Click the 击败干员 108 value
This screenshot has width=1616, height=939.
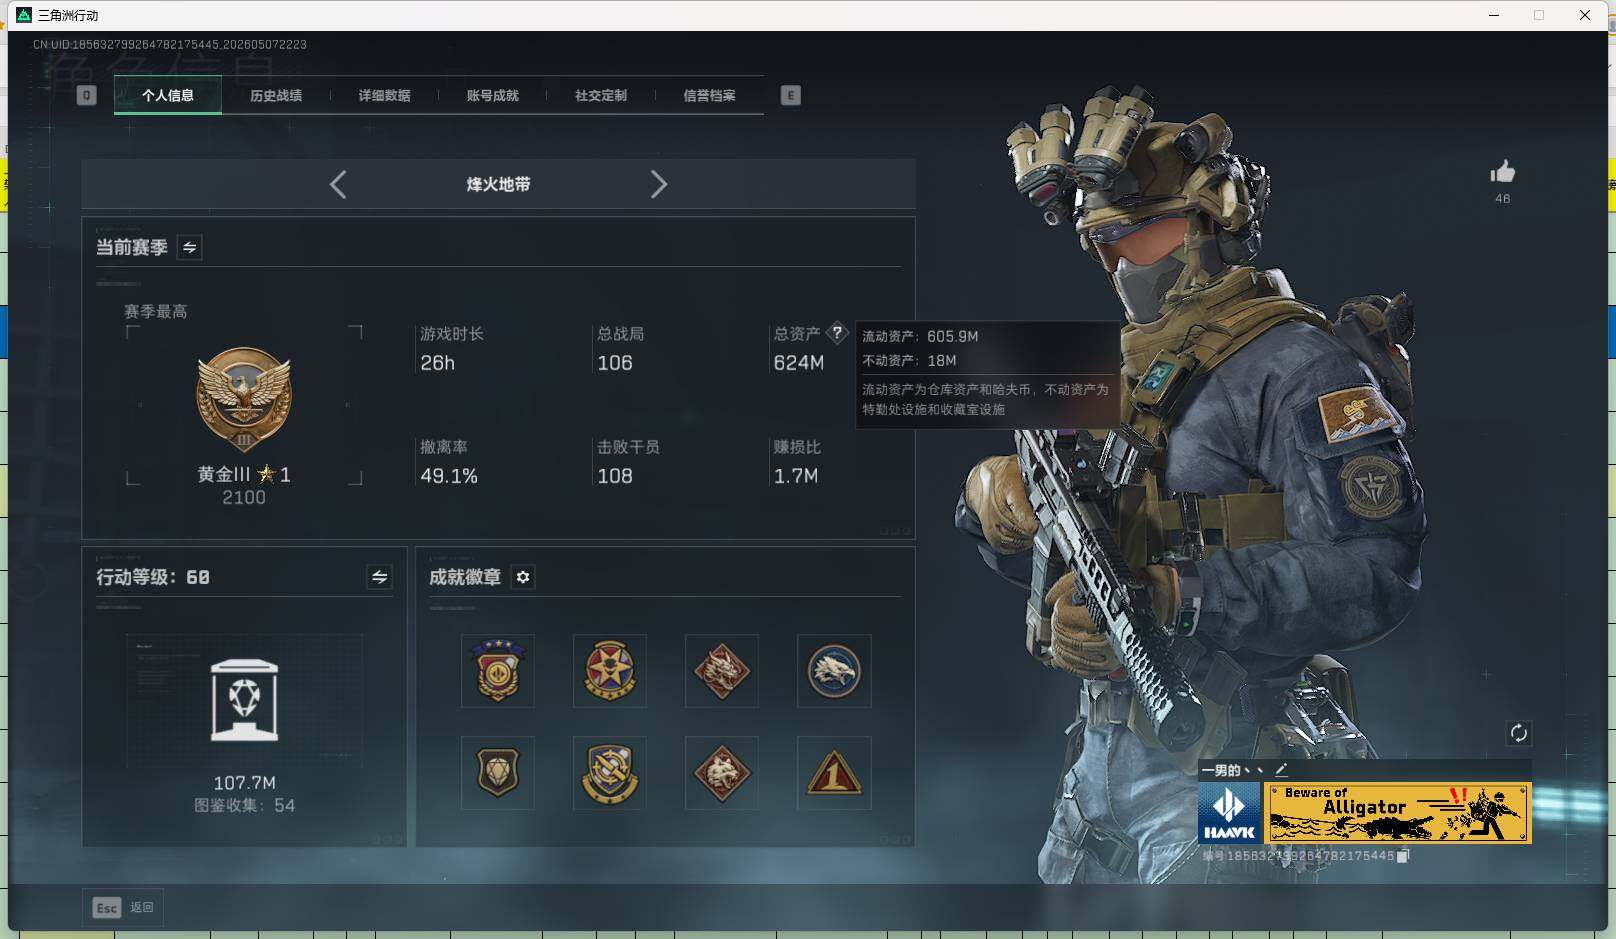[615, 476]
